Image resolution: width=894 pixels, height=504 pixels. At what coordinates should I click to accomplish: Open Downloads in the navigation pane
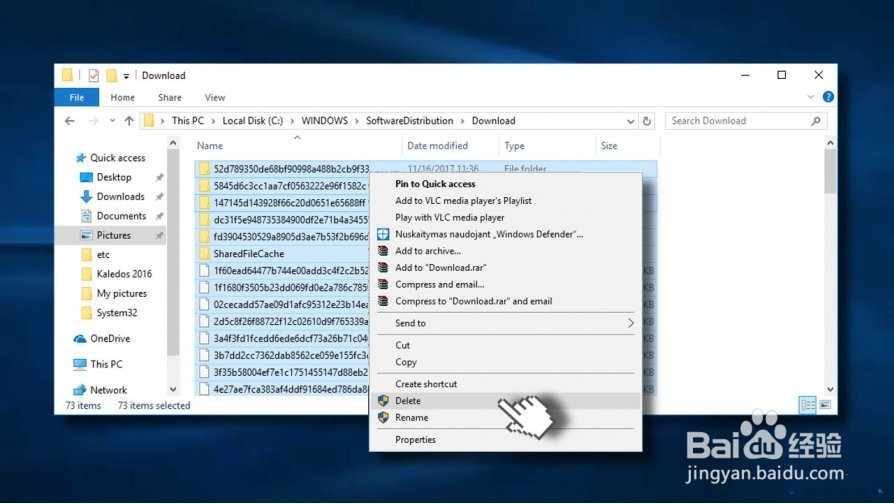click(x=120, y=197)
